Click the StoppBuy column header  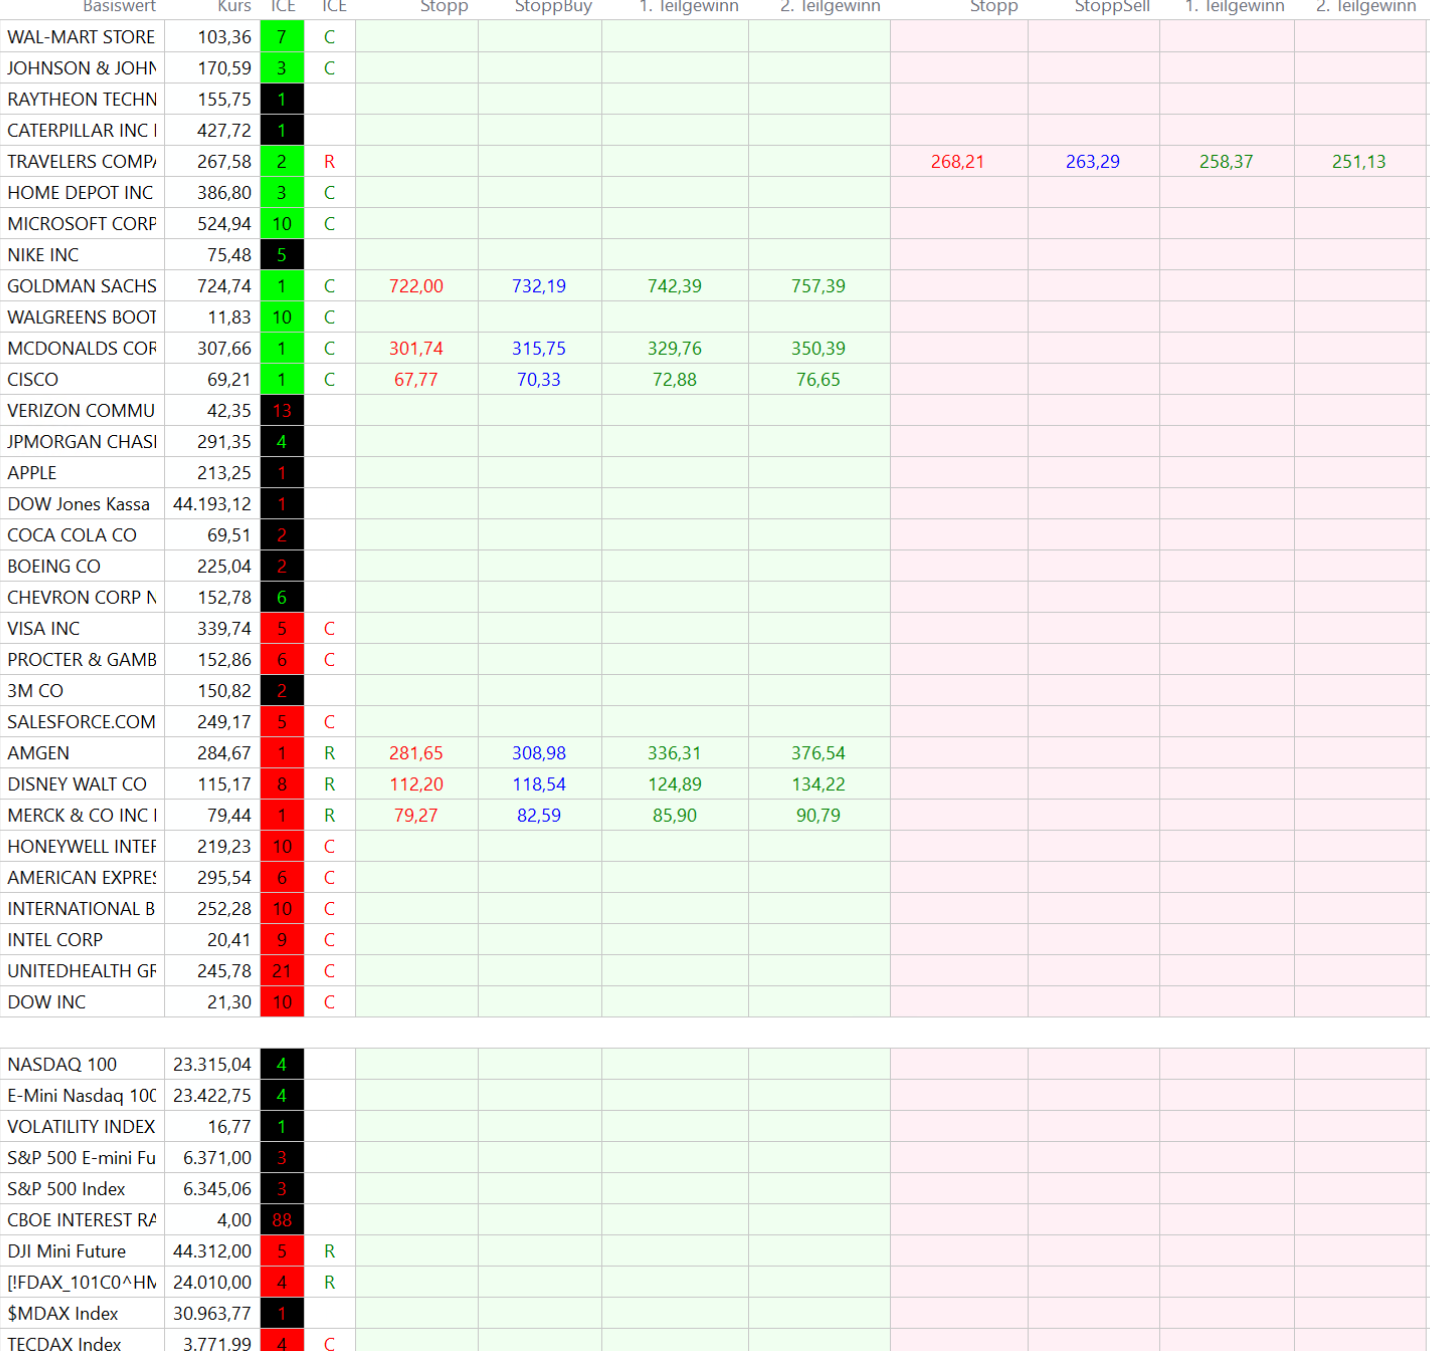(x=553, y=7)
